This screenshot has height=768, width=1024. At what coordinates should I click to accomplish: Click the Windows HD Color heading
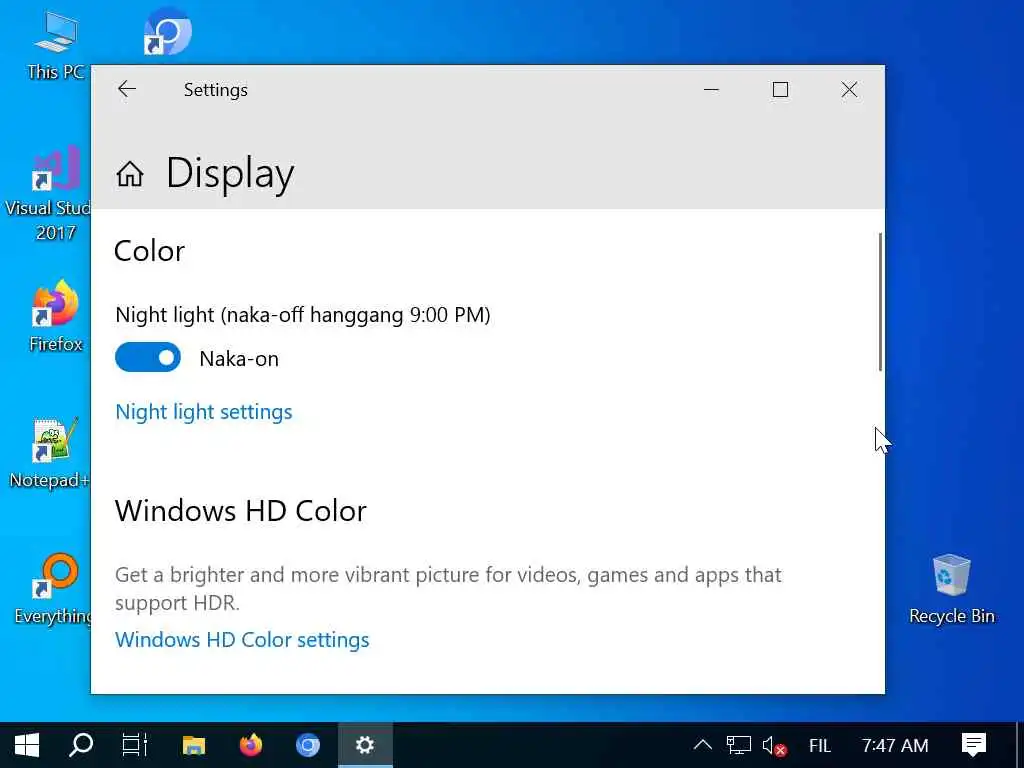point(241,511)
